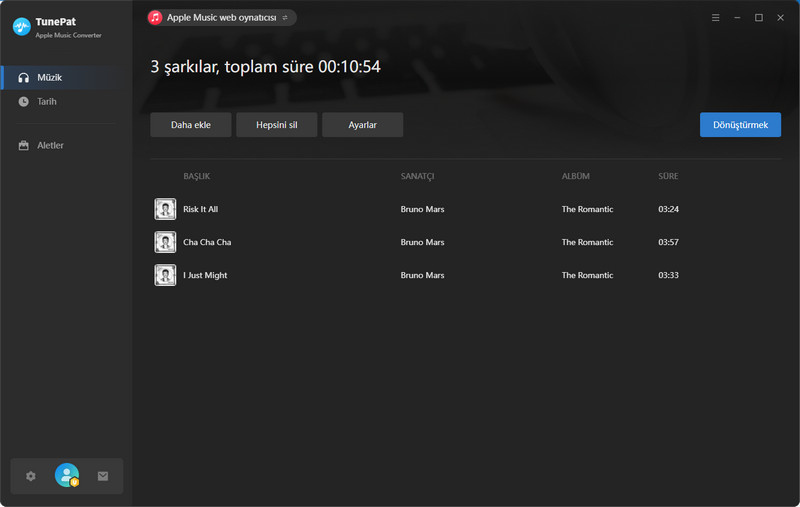Click the TunePat logo icon
This screenshot has height=507, width=800.
pos(21,27)
